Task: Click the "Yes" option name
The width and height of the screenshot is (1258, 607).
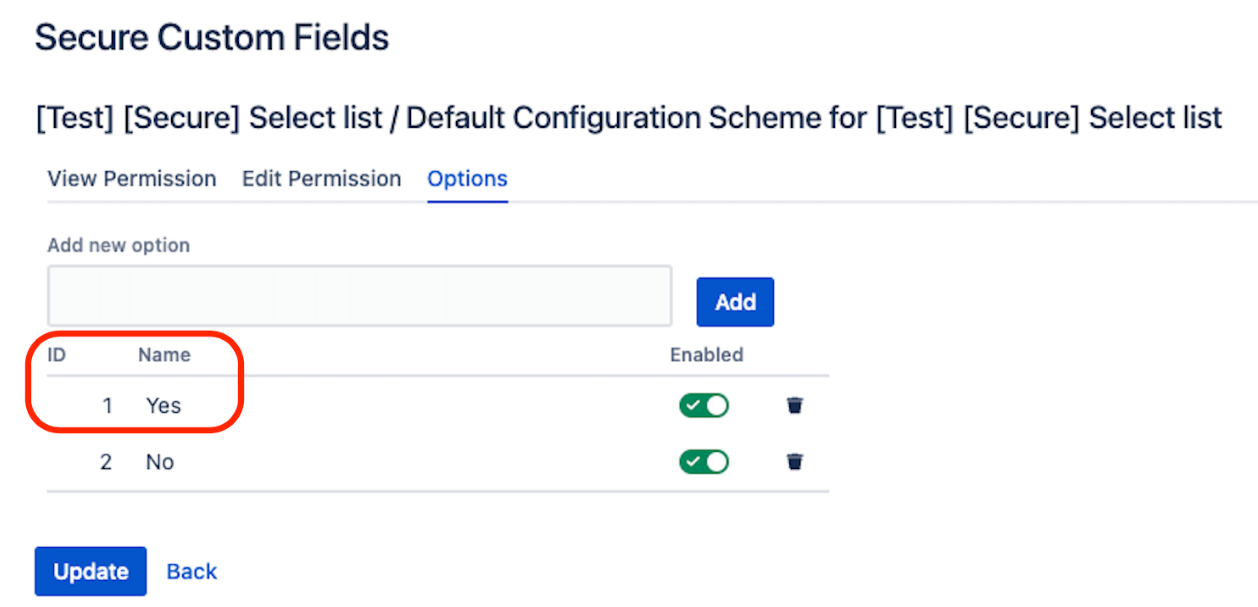Action: pos(164,406)
